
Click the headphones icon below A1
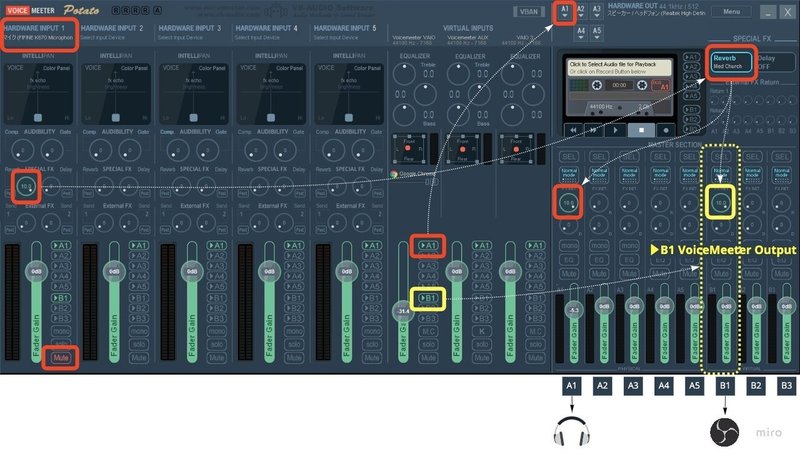tap(571, 432)
